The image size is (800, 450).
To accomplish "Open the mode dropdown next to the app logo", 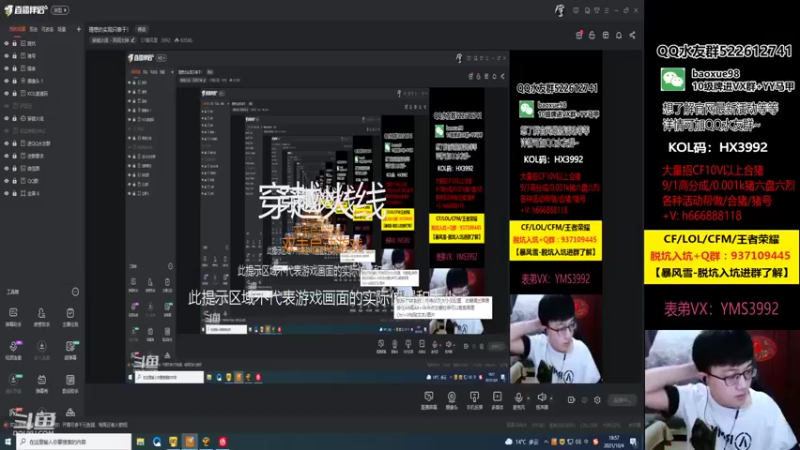I will 60,10.
